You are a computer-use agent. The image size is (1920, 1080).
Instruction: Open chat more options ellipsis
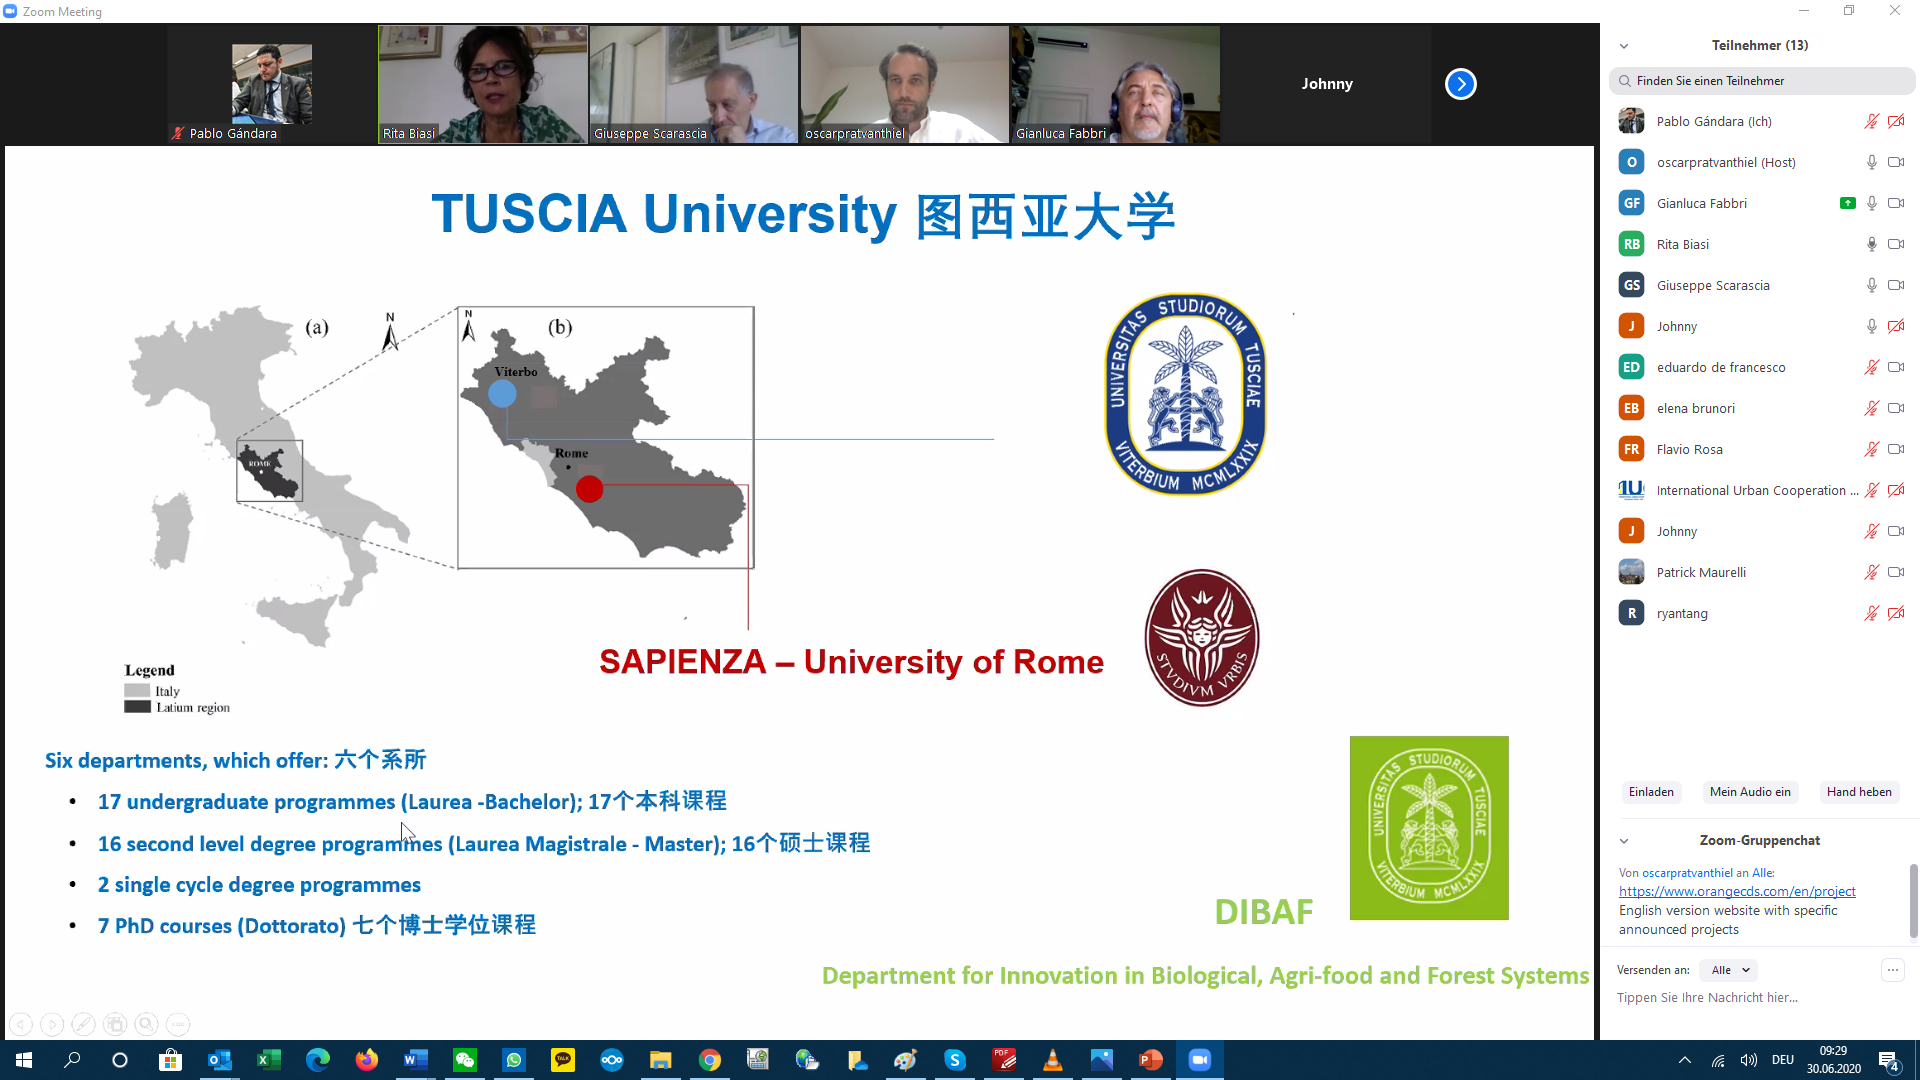[x=1892, y=970]
